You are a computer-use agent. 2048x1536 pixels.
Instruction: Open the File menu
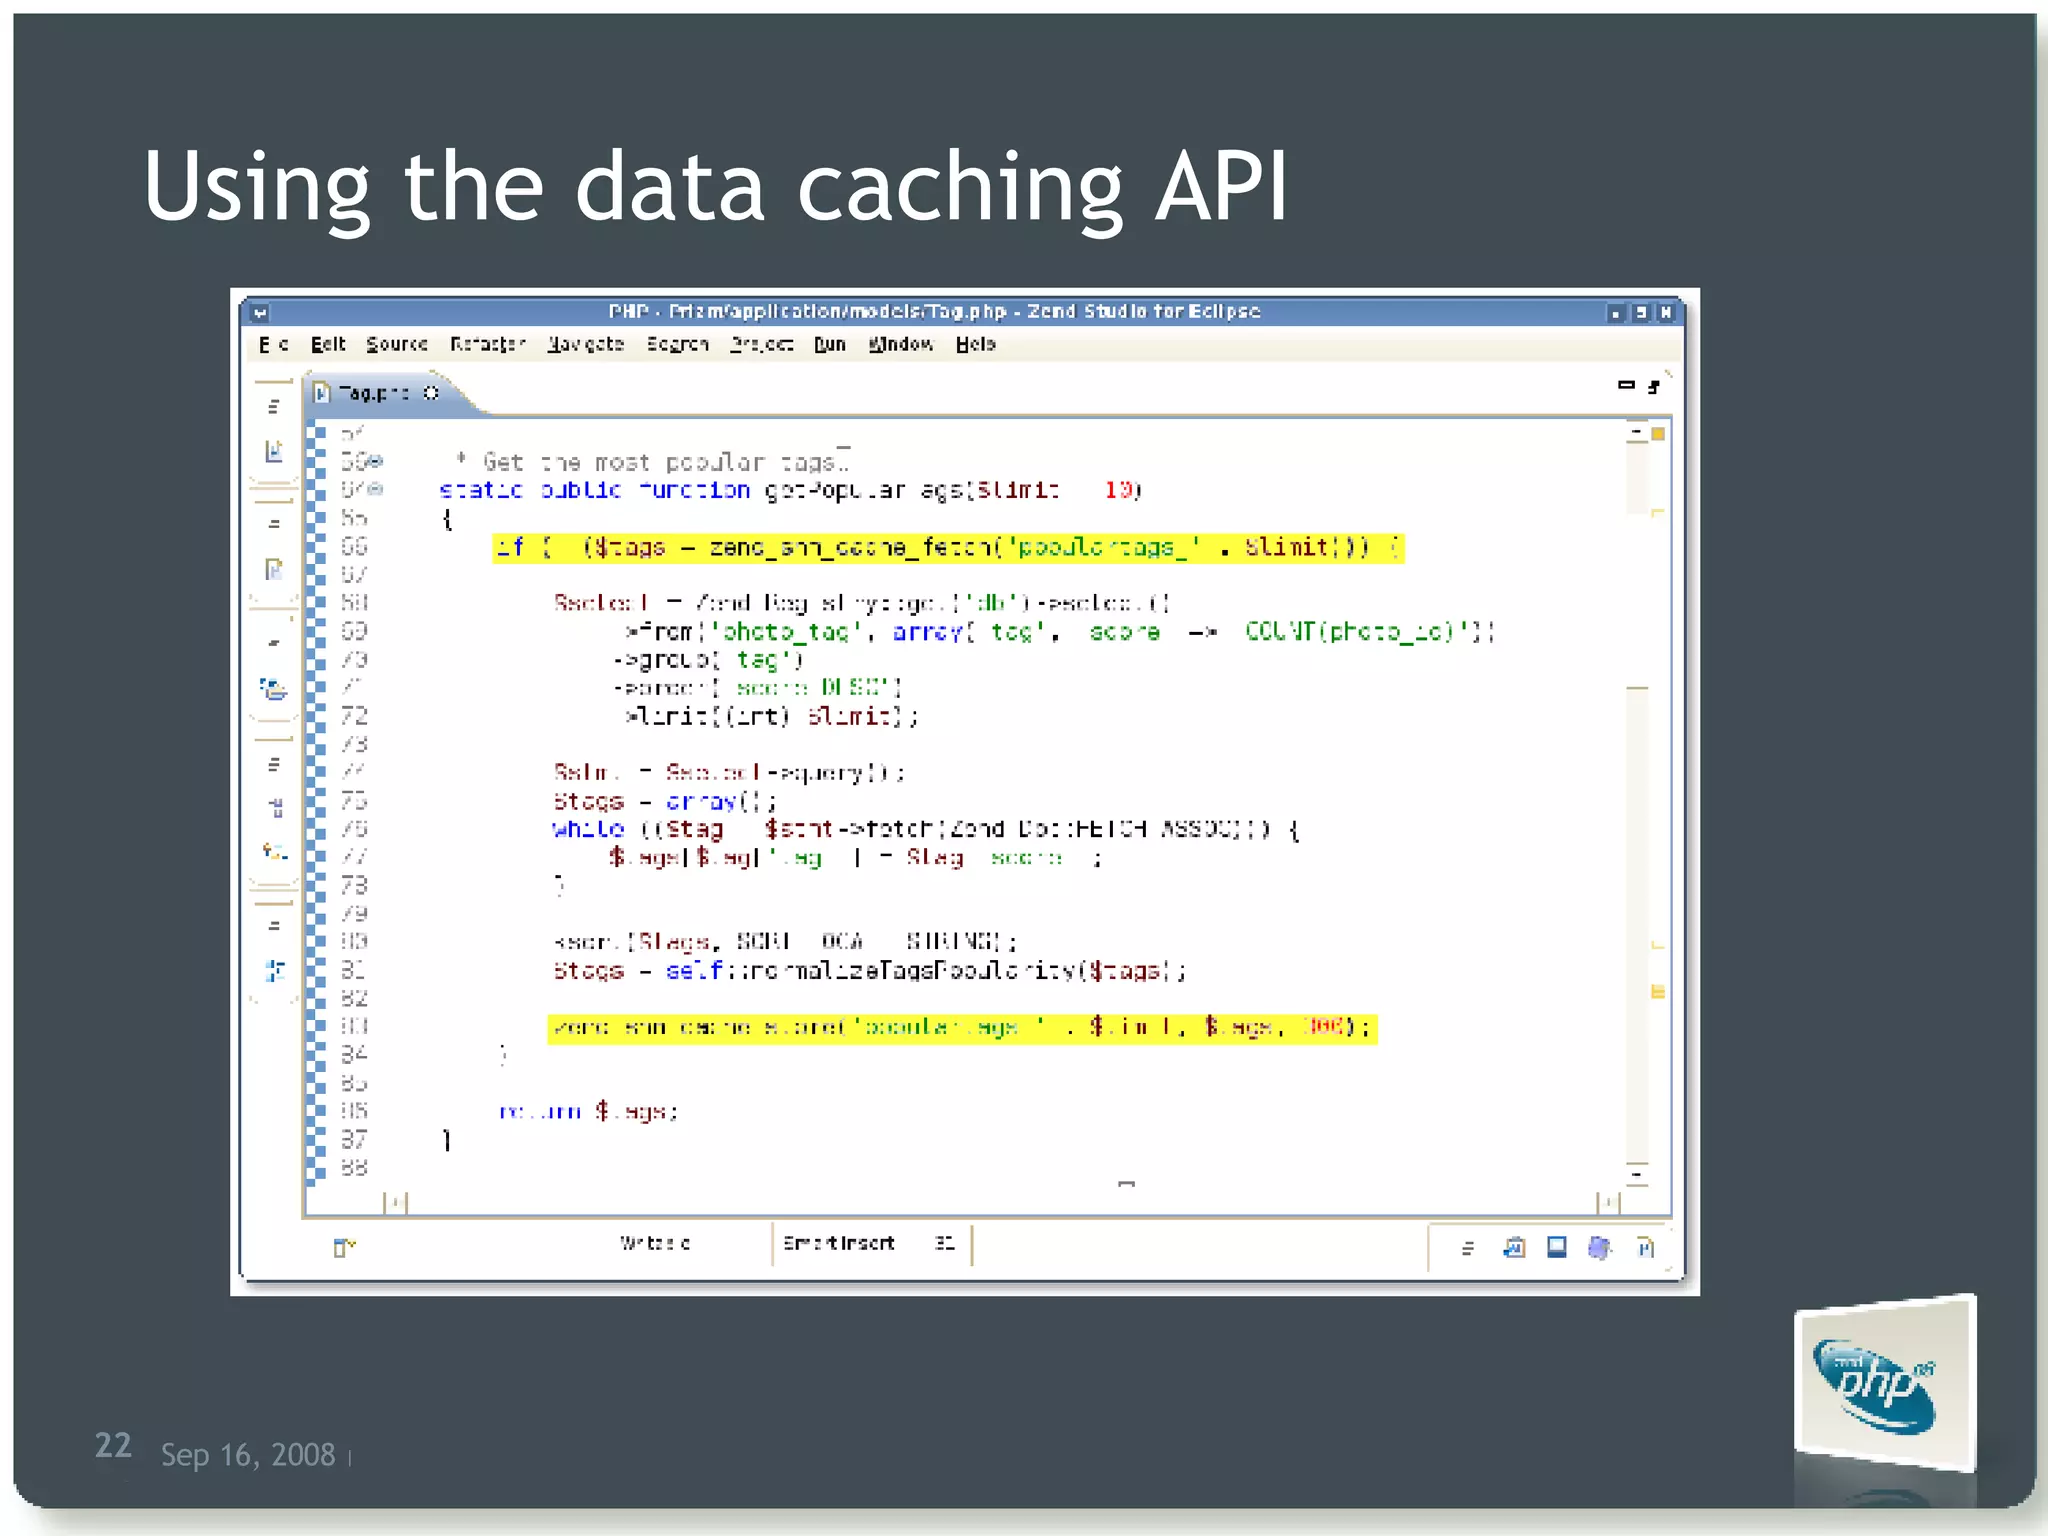(273, 344)
